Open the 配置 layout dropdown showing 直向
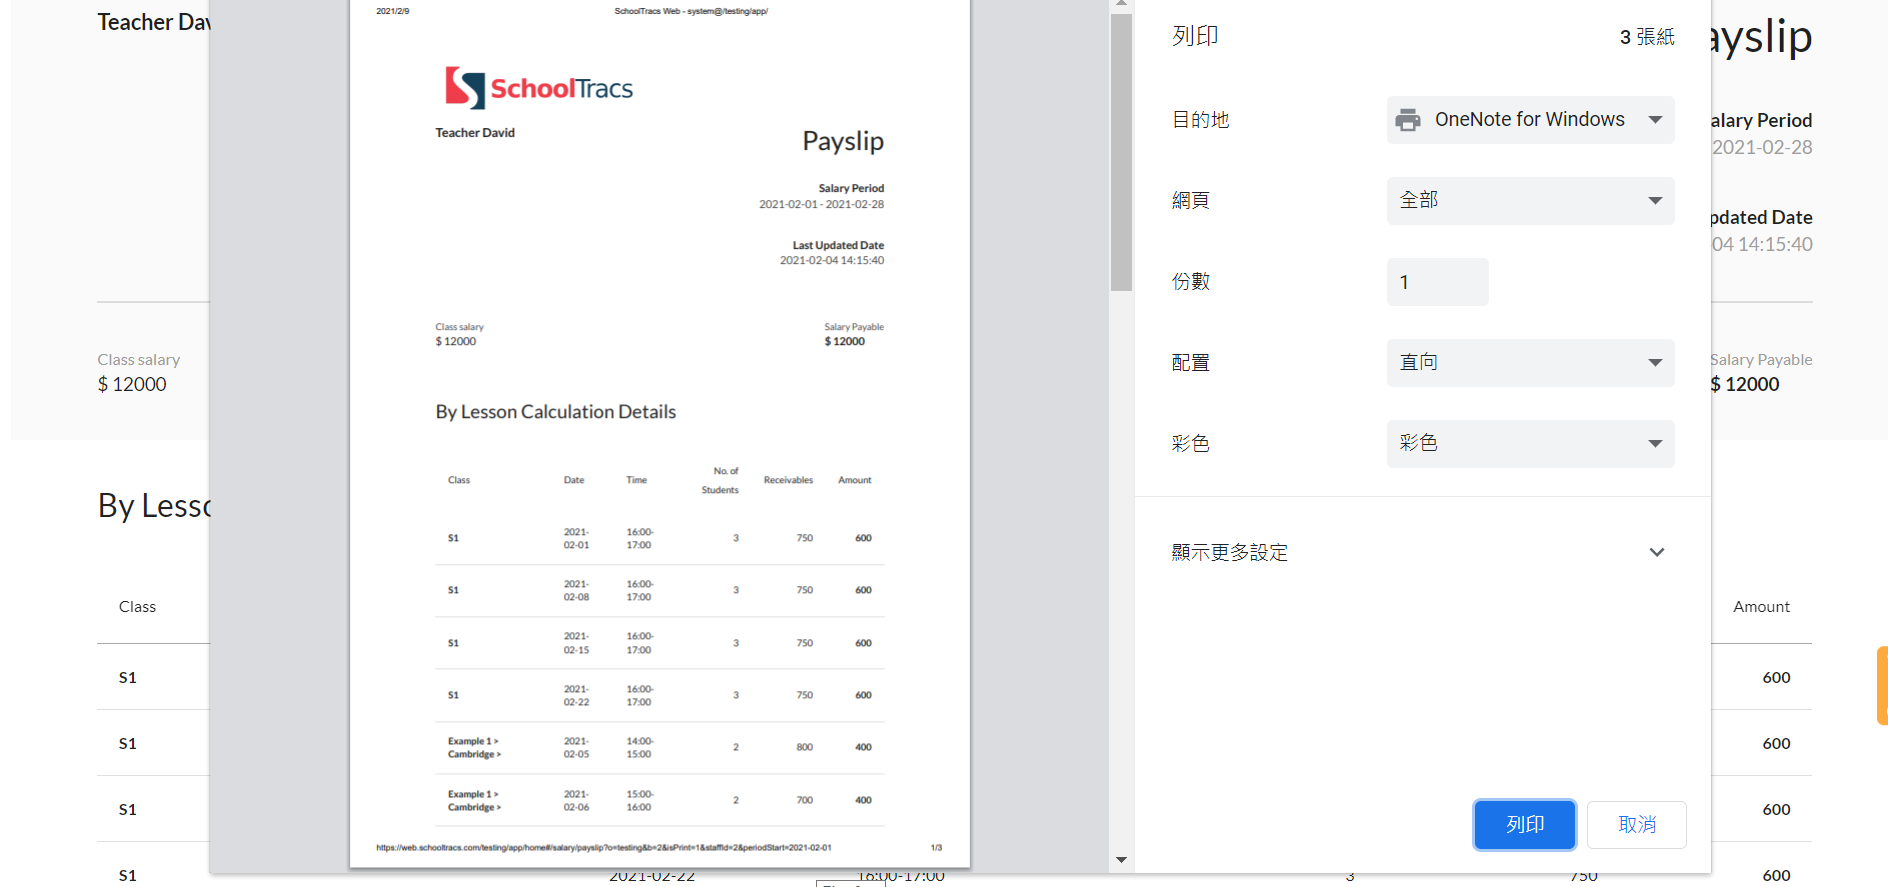 tap(1529, 363)
